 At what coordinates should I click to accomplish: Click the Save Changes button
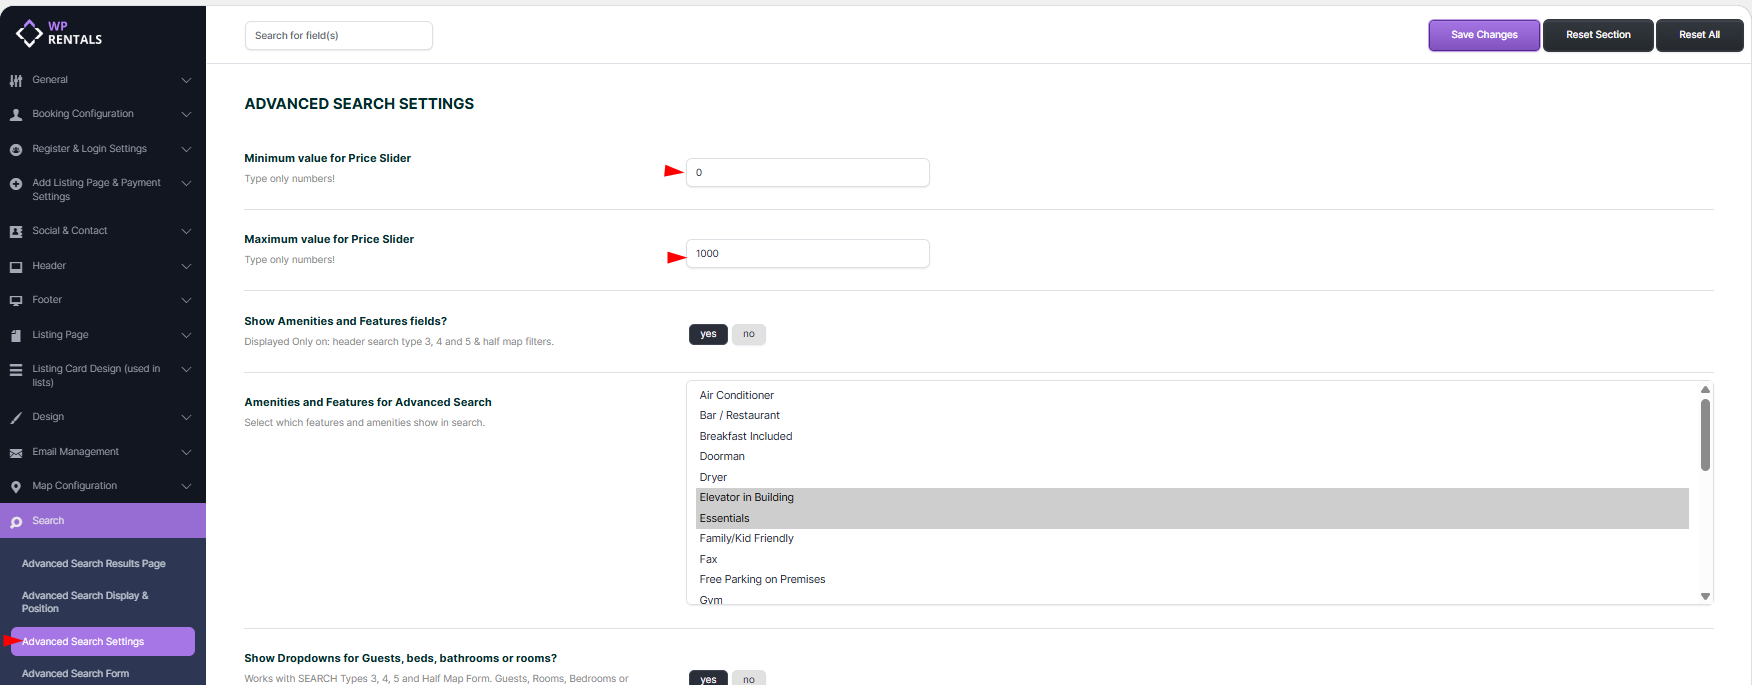pos(1483,35)
